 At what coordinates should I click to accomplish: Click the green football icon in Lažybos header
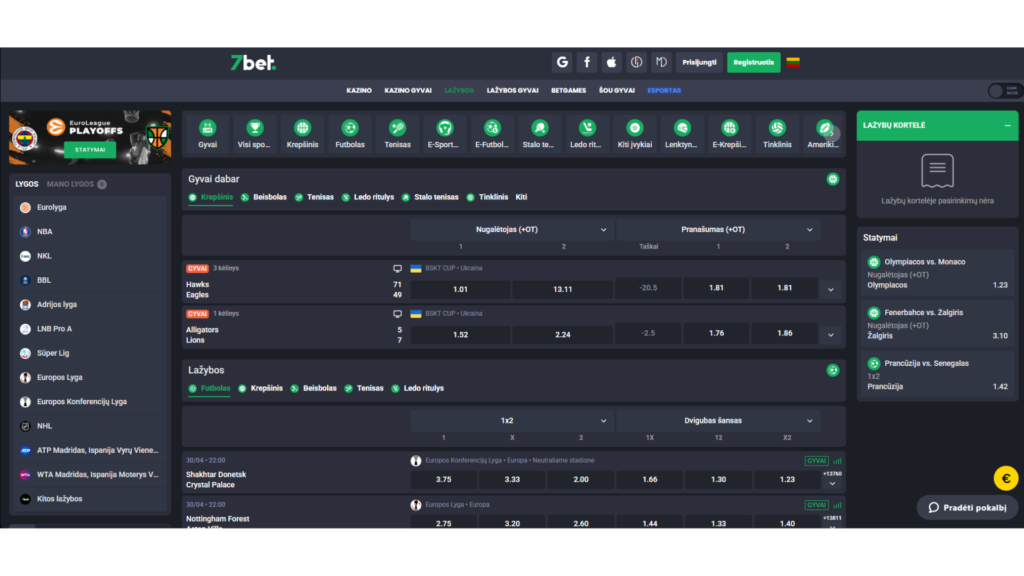coord(833,370)
